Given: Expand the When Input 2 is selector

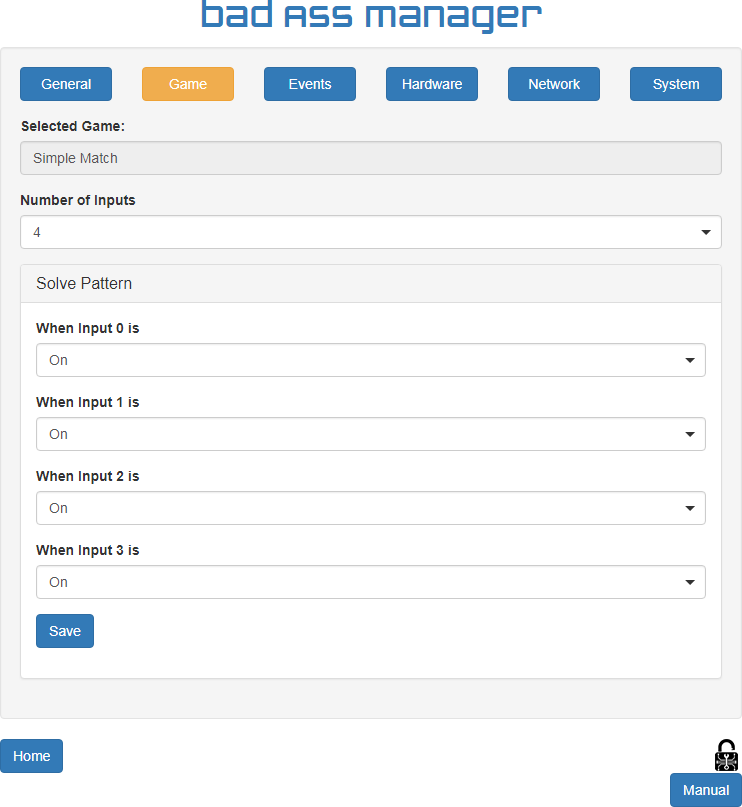Looking at the screenshot, I should click(x=371, y=508).
